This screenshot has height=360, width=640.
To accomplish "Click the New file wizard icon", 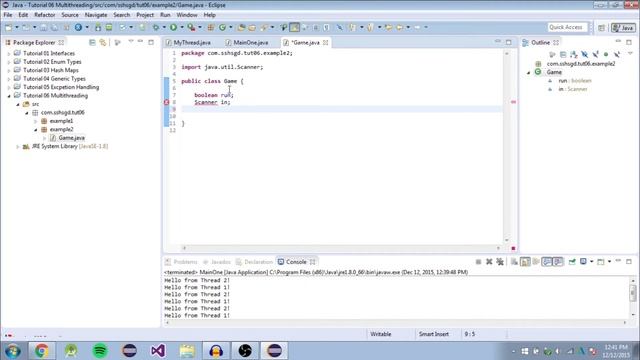I will (x=9, y=27).
